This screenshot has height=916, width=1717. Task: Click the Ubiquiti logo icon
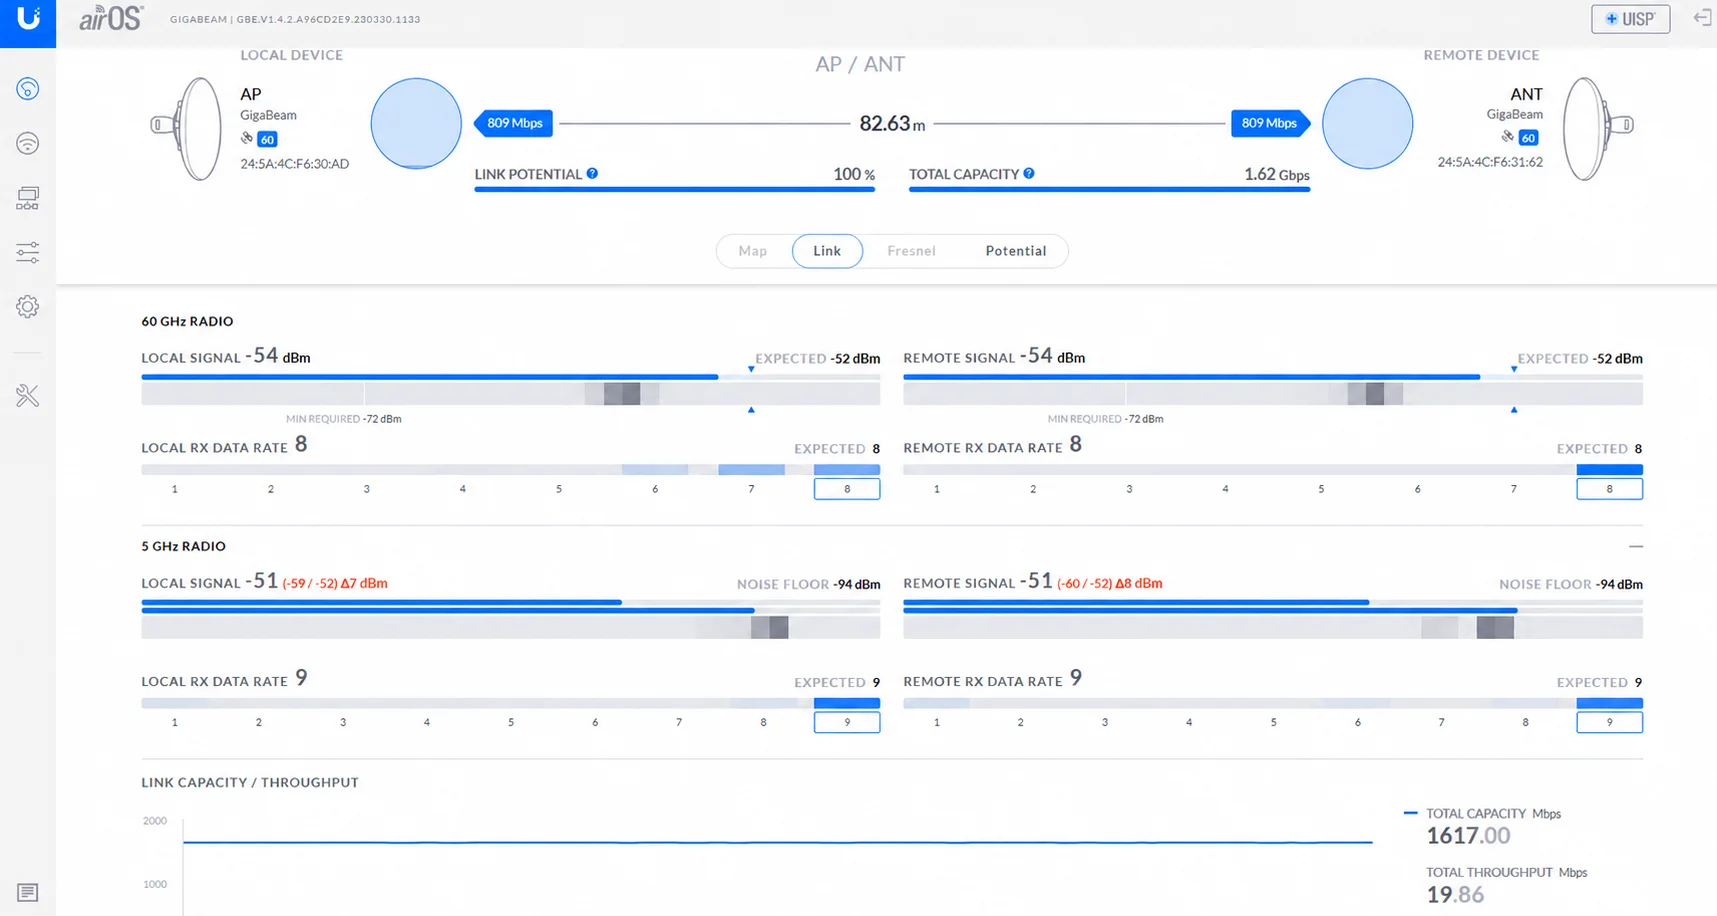[x=28, y=20]
